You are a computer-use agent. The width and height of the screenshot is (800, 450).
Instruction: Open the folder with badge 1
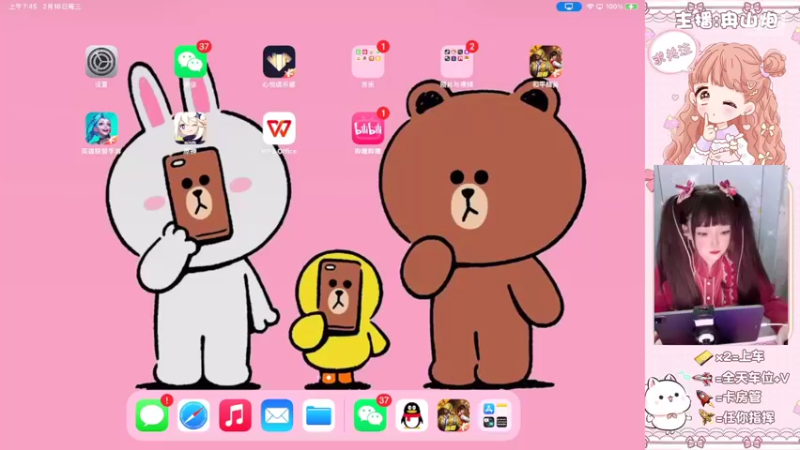(368, 62)
